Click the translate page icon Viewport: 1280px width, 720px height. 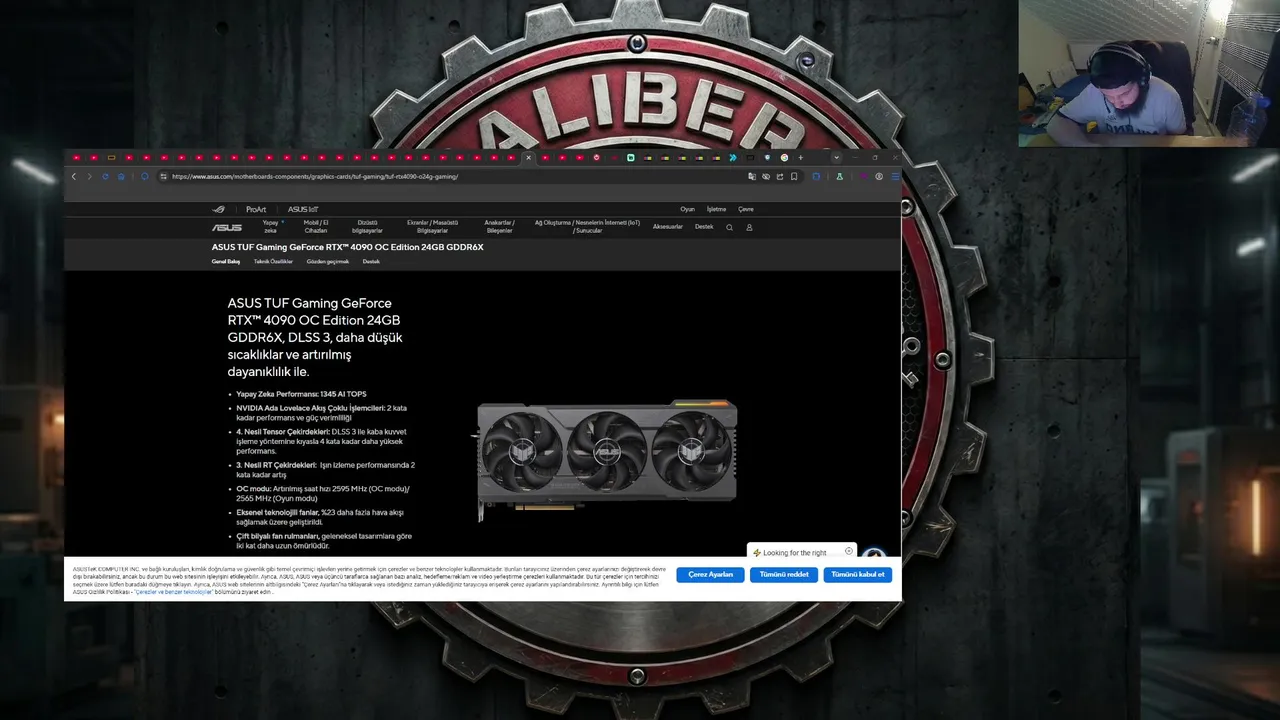[x=752, y=176]
